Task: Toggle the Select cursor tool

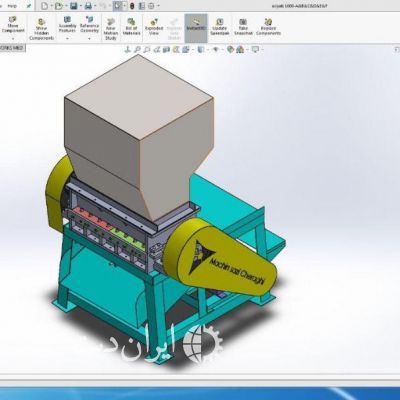Action: point(117,6)
